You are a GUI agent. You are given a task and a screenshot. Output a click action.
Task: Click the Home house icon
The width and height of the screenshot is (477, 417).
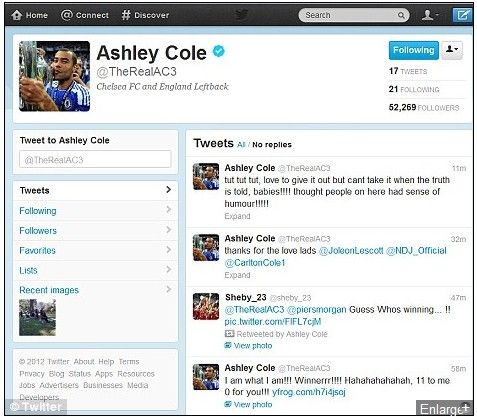(16, 15)
